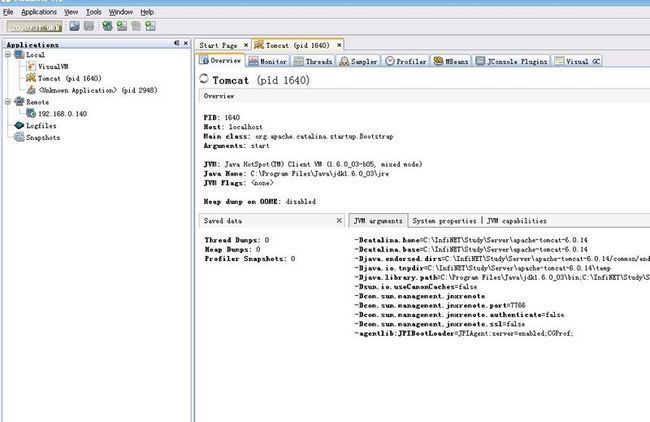Close the Saved data panel
Image resolution: width=650 pixels, height=422 pixels.
339,221
